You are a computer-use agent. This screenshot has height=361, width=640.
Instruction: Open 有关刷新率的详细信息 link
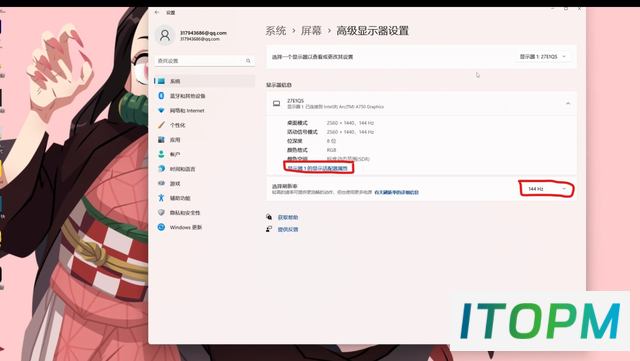pyautogui.click(x=396, y=192)
